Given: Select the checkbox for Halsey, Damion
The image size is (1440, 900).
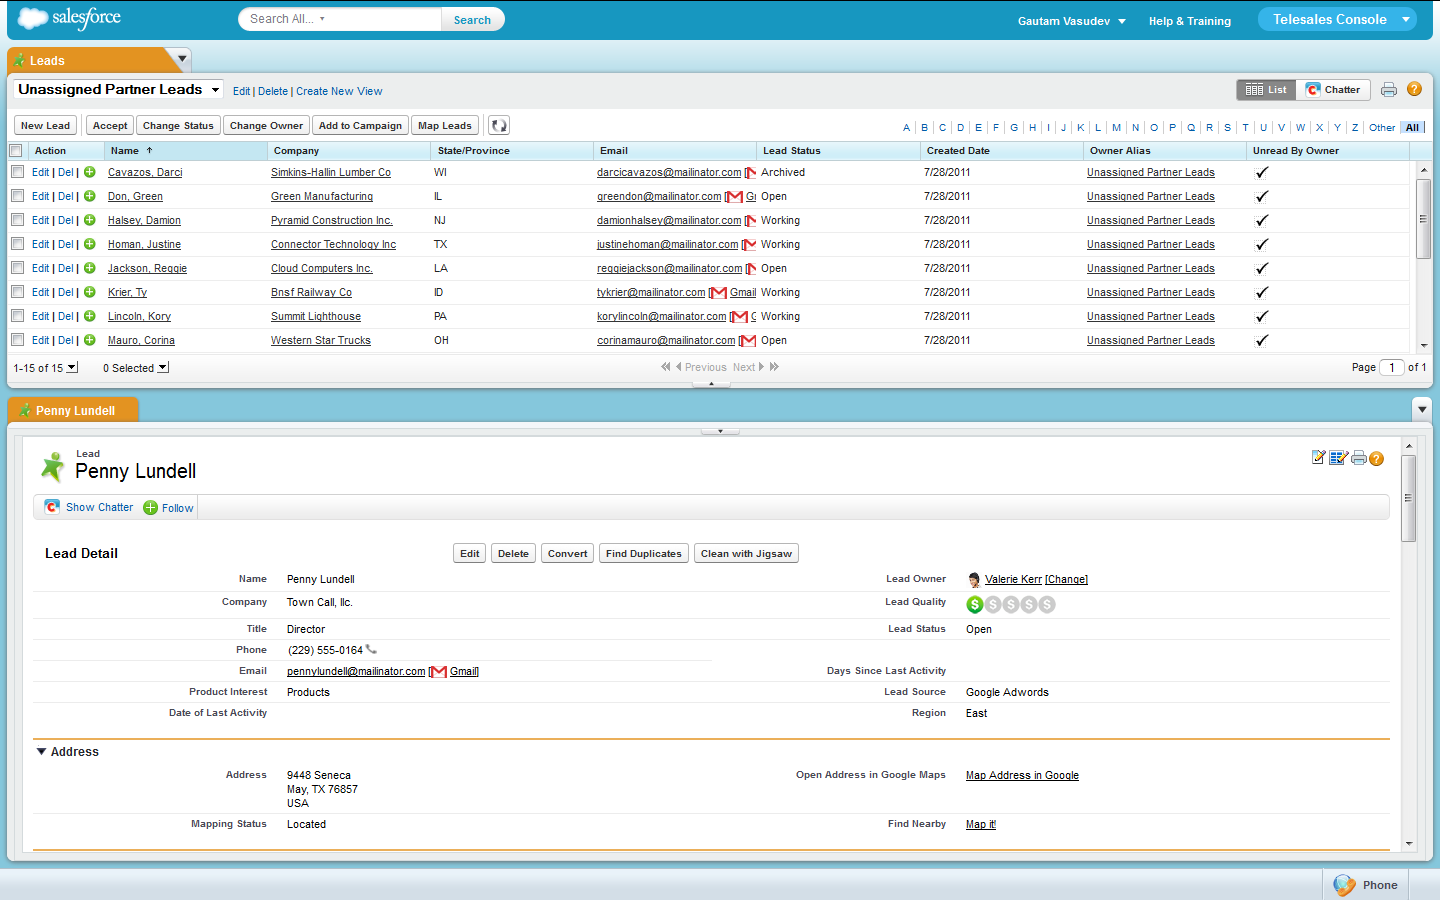Looking at the screenshot, I should pyautogui.click(x=17, y=220).
